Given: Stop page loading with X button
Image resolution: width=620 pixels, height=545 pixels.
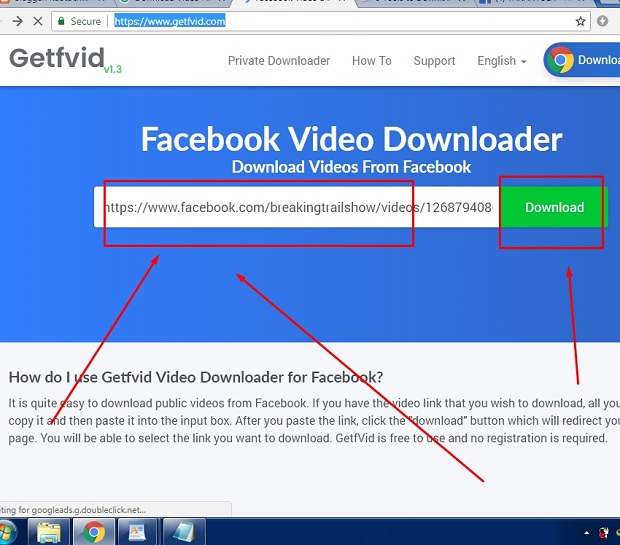Looking at the screenshot, I should tap(38, 21).
